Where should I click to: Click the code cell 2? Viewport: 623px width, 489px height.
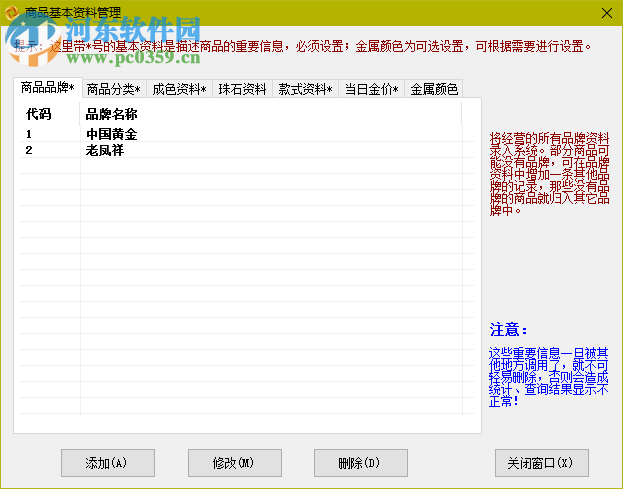point(50,150)
